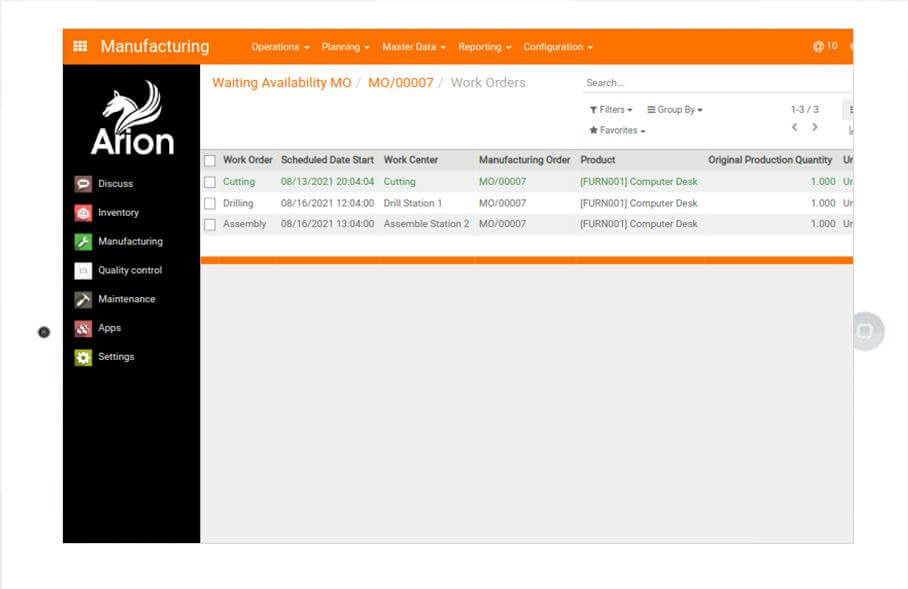This screenshot has height=589, width=908.
Task: Click Drill Station 1 work center cell
Action: click(412, 203)
